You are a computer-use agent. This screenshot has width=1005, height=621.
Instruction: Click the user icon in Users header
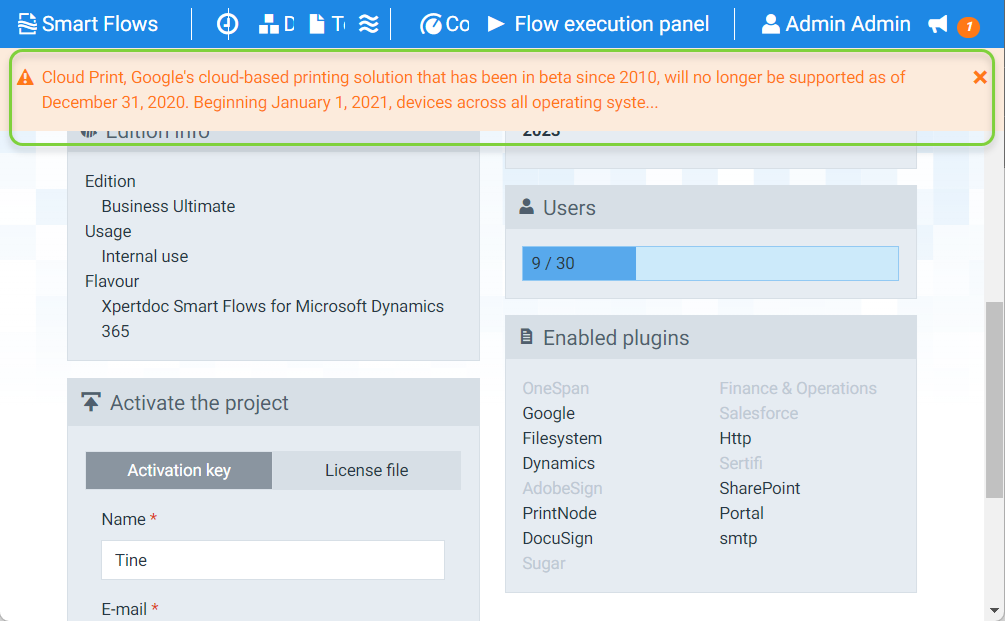(527, 206)
